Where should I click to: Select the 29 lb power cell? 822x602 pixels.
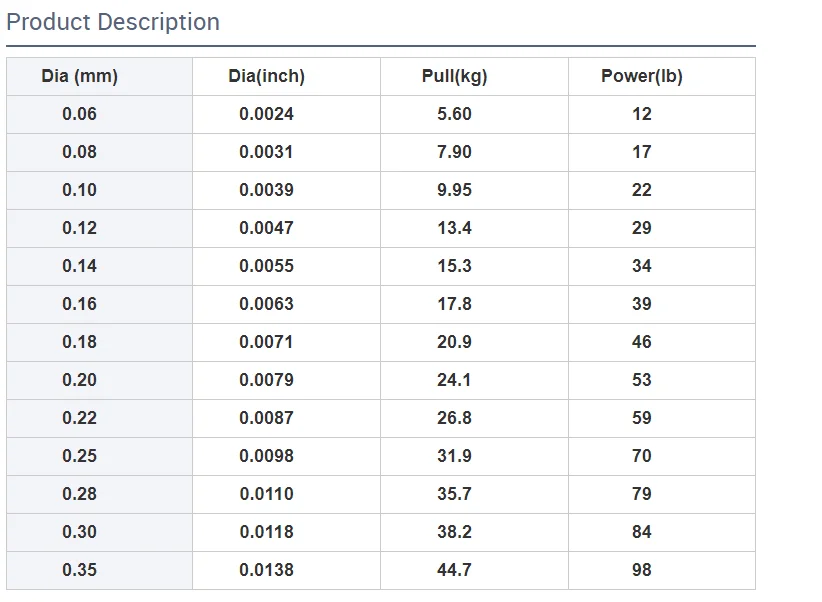(642, 228)
